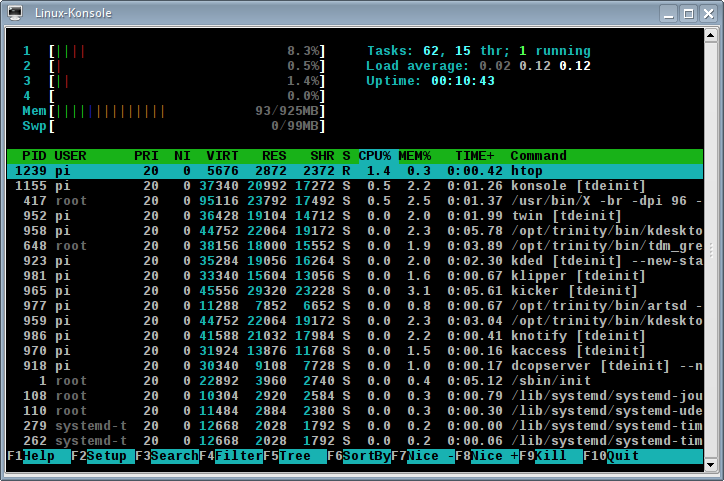Screen dimensions: 724x481
Task: Click the PRI column header
Action: pyautogui.click(x=146, y=156)
